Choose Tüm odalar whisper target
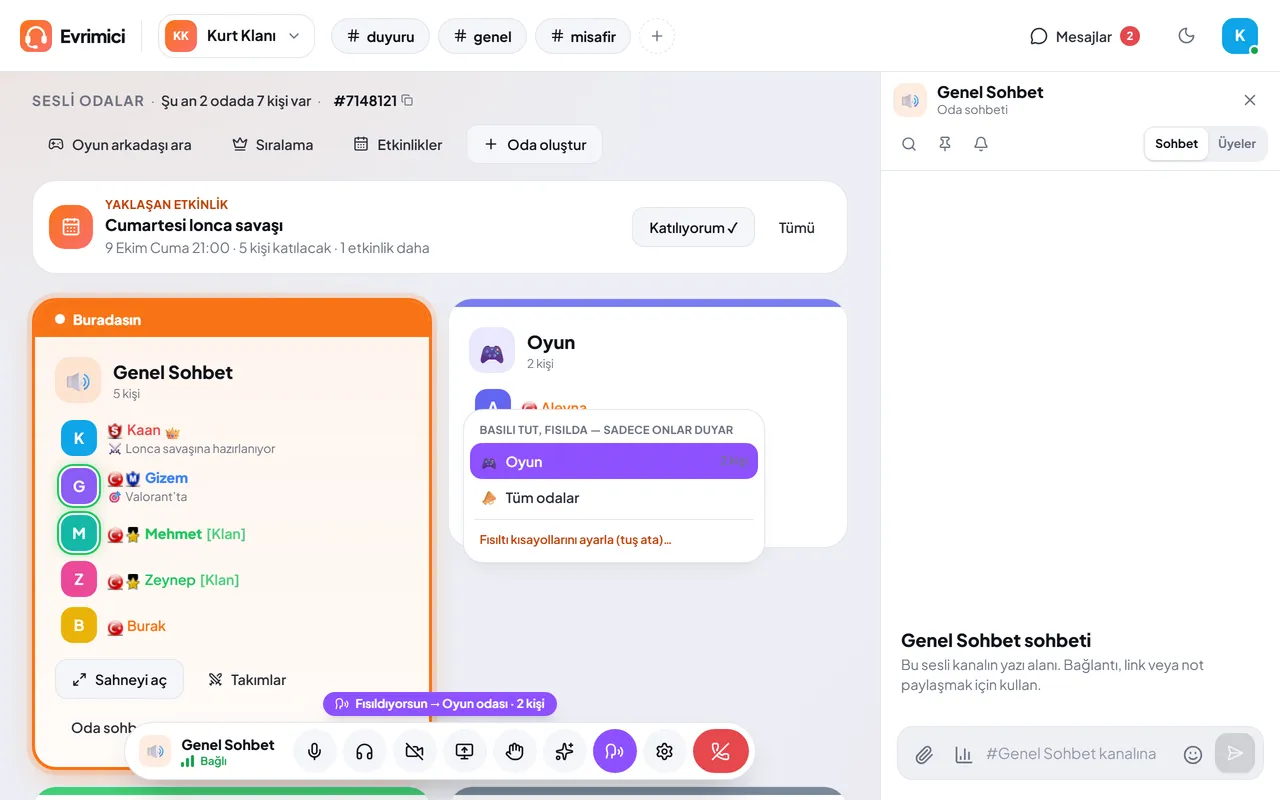This screenshot has width=1280, height=800. (614, 497)
